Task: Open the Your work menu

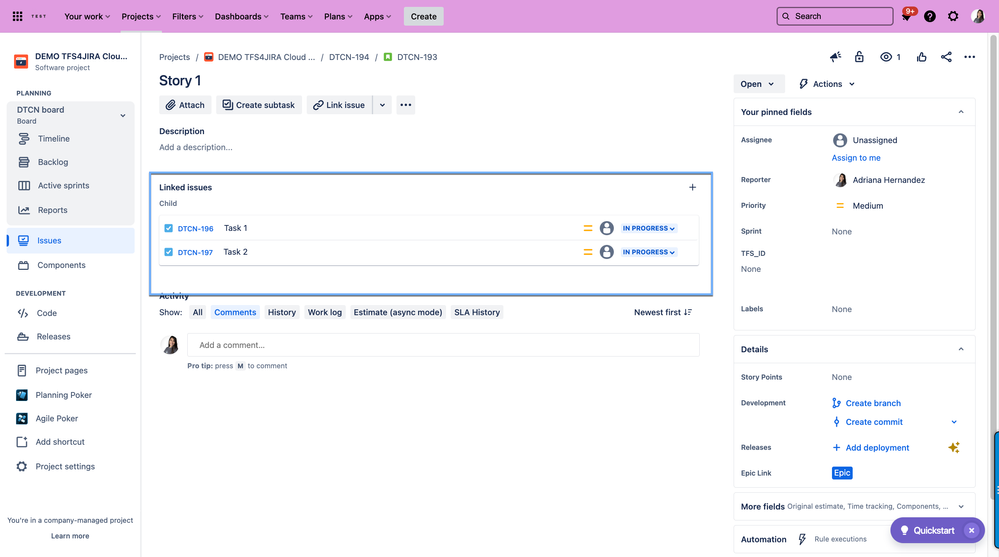Action: click(x=87, y=17)
